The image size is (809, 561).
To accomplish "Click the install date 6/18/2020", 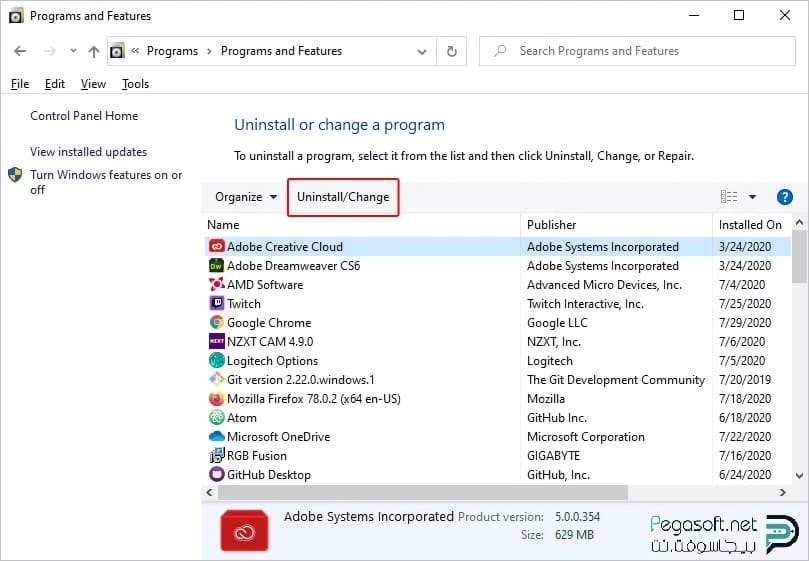I will point(745,418).
